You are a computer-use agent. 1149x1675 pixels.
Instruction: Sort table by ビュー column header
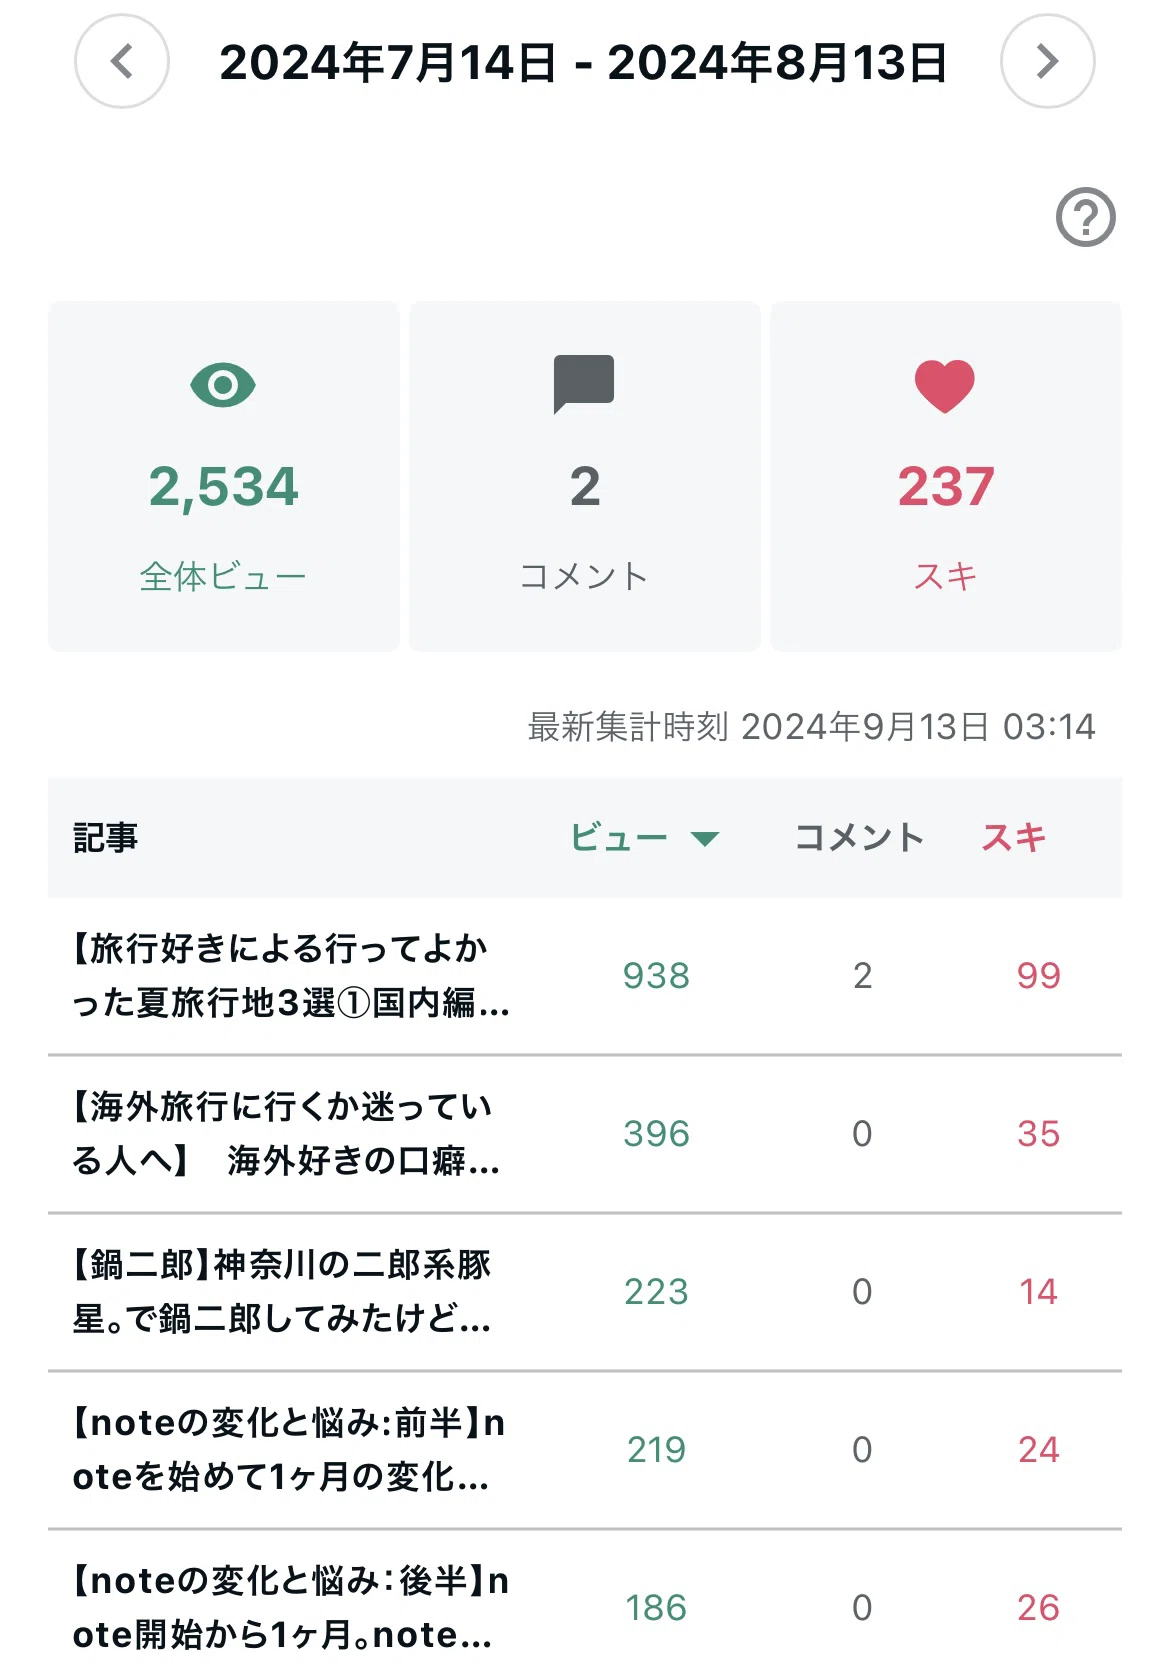coord(619,838)
